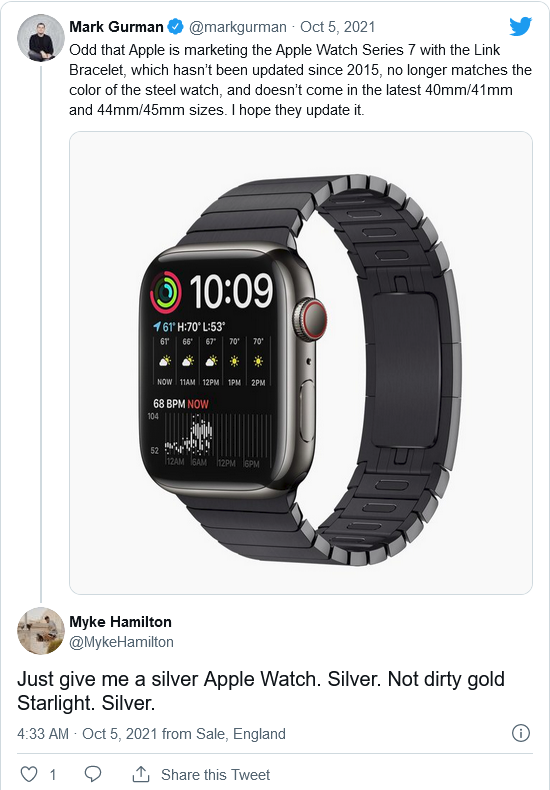Click Mark Gurman's verified badge

pyautogui.click(x=175, y=27)
